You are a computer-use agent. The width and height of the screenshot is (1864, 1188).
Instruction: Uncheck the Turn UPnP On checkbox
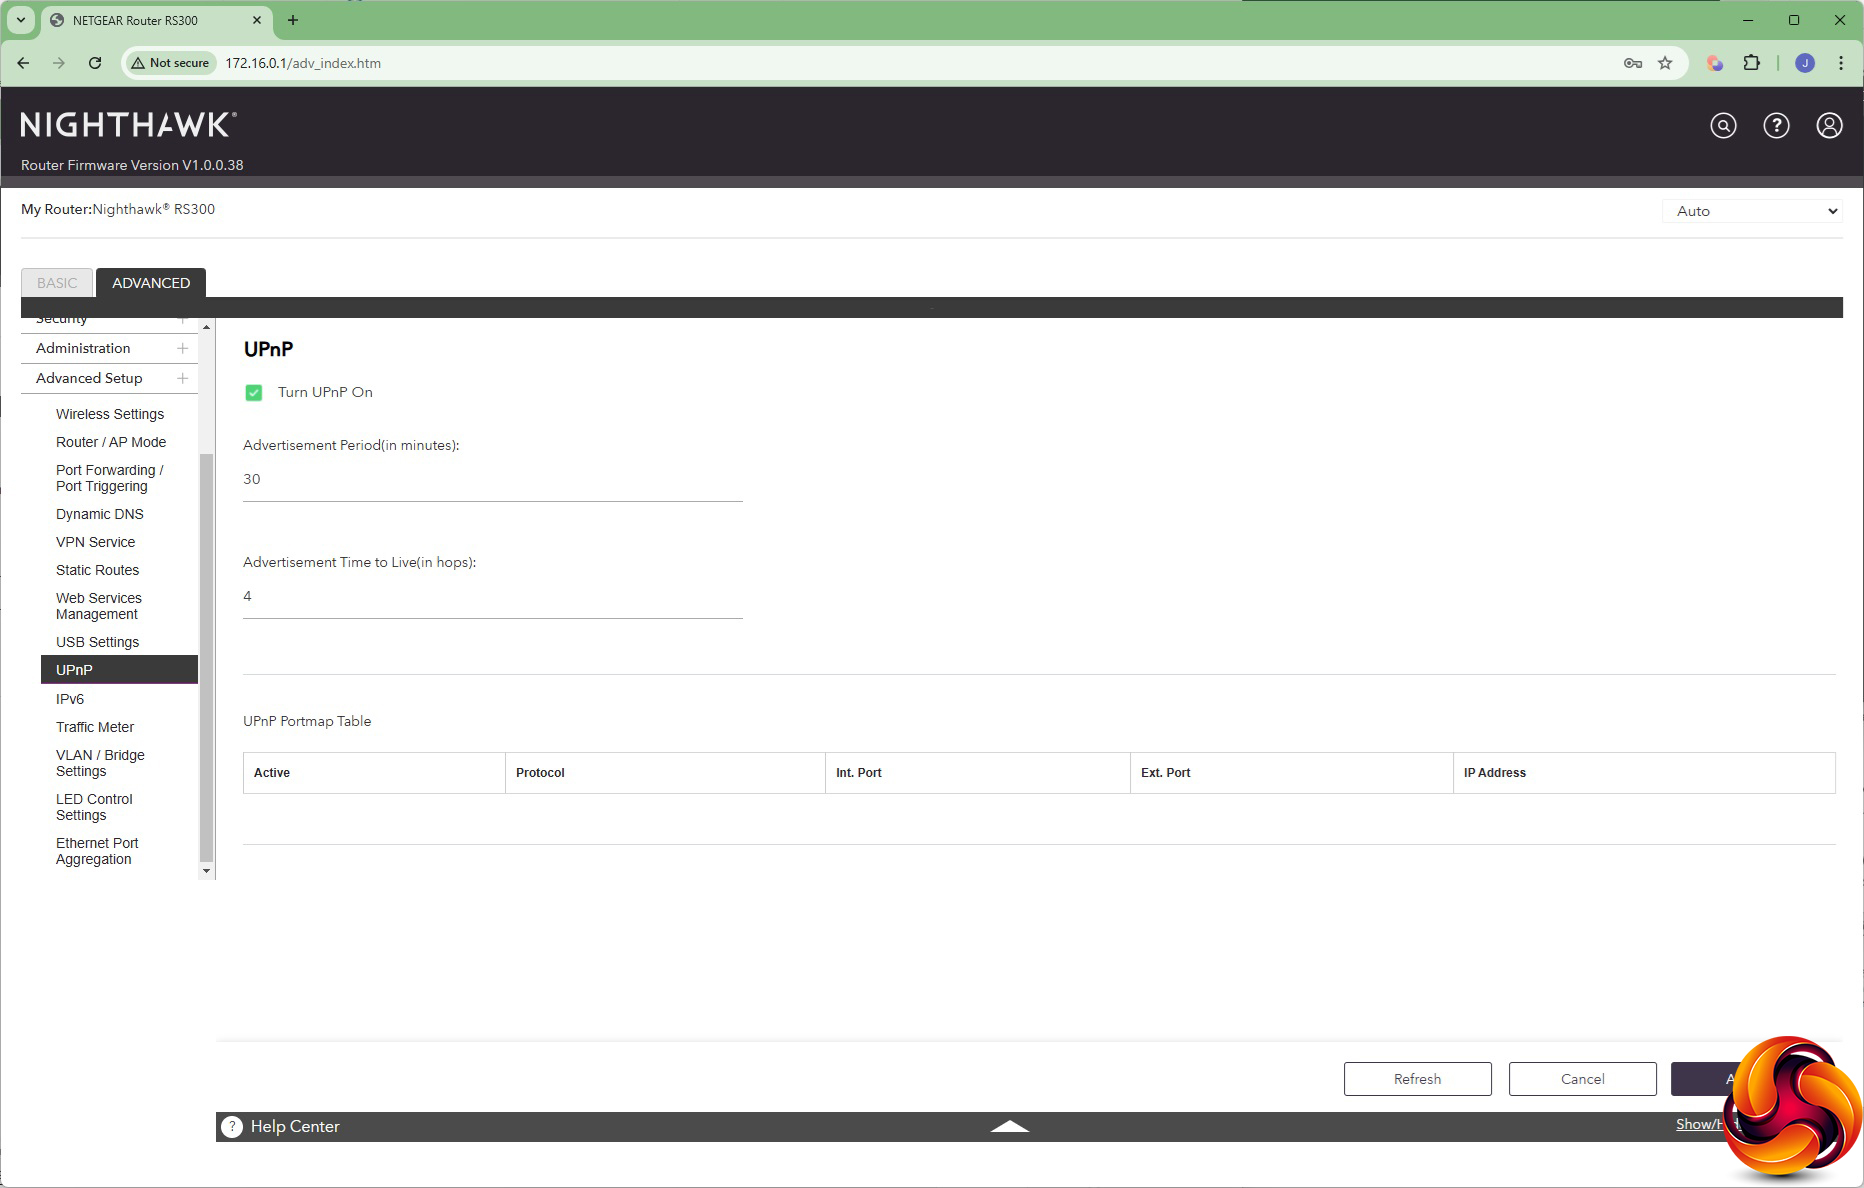pos(254,393)
